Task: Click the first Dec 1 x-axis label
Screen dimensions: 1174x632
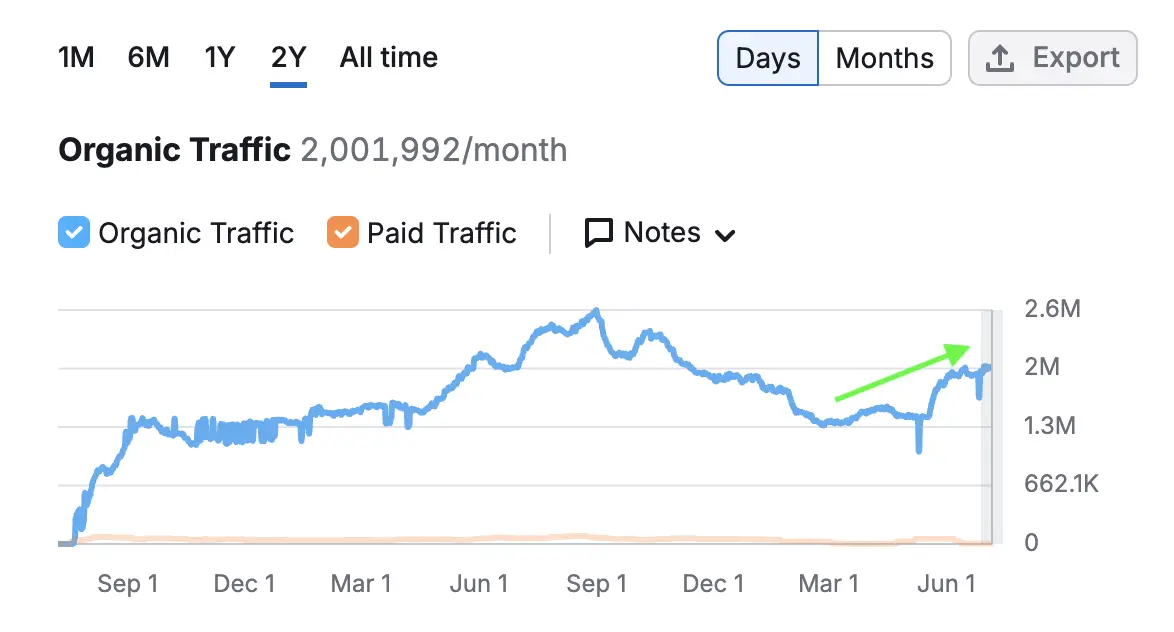Action: tap(244, 583)
